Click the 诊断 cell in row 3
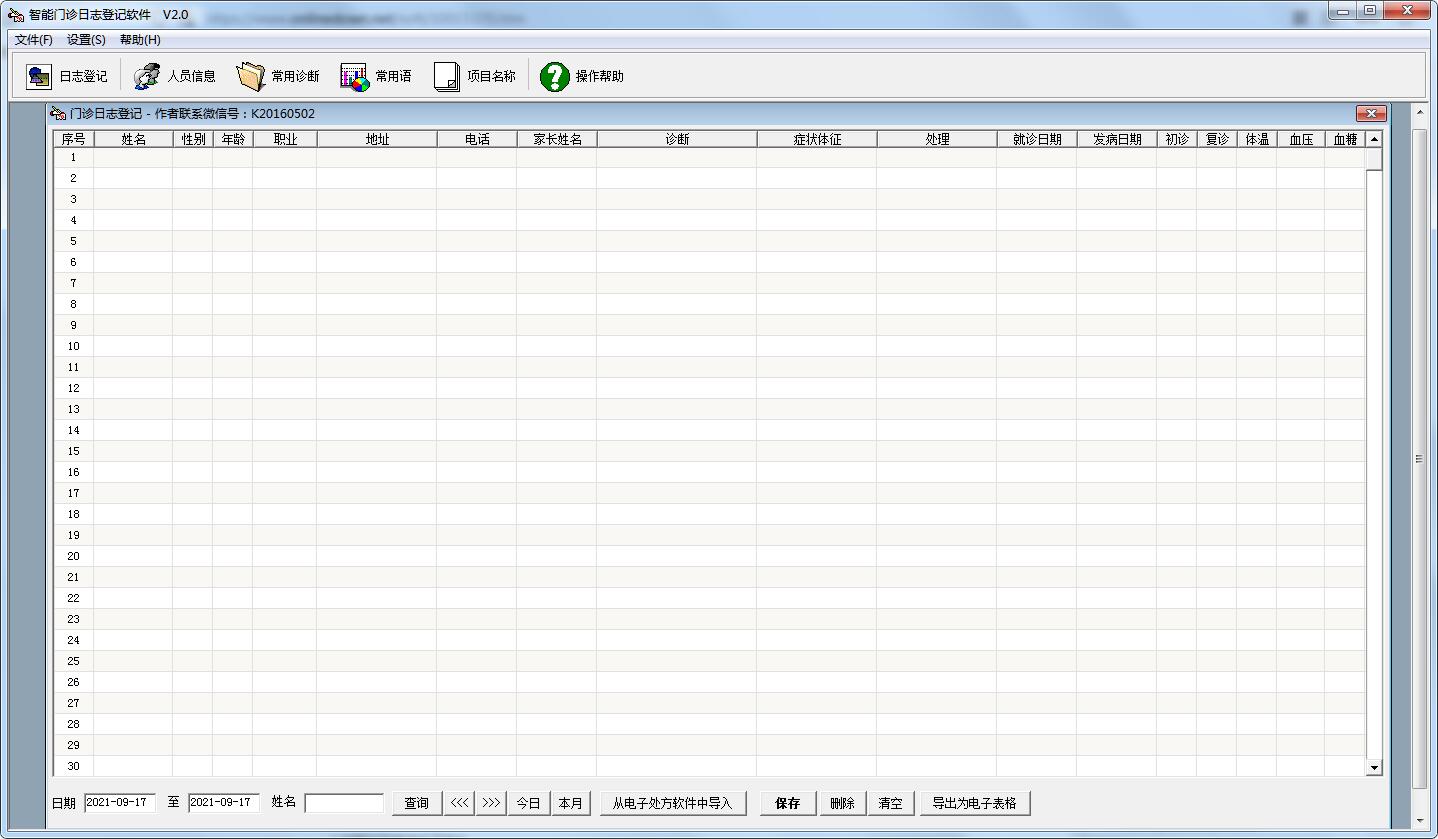This screenshot has width=1438, height=839. 677,199
